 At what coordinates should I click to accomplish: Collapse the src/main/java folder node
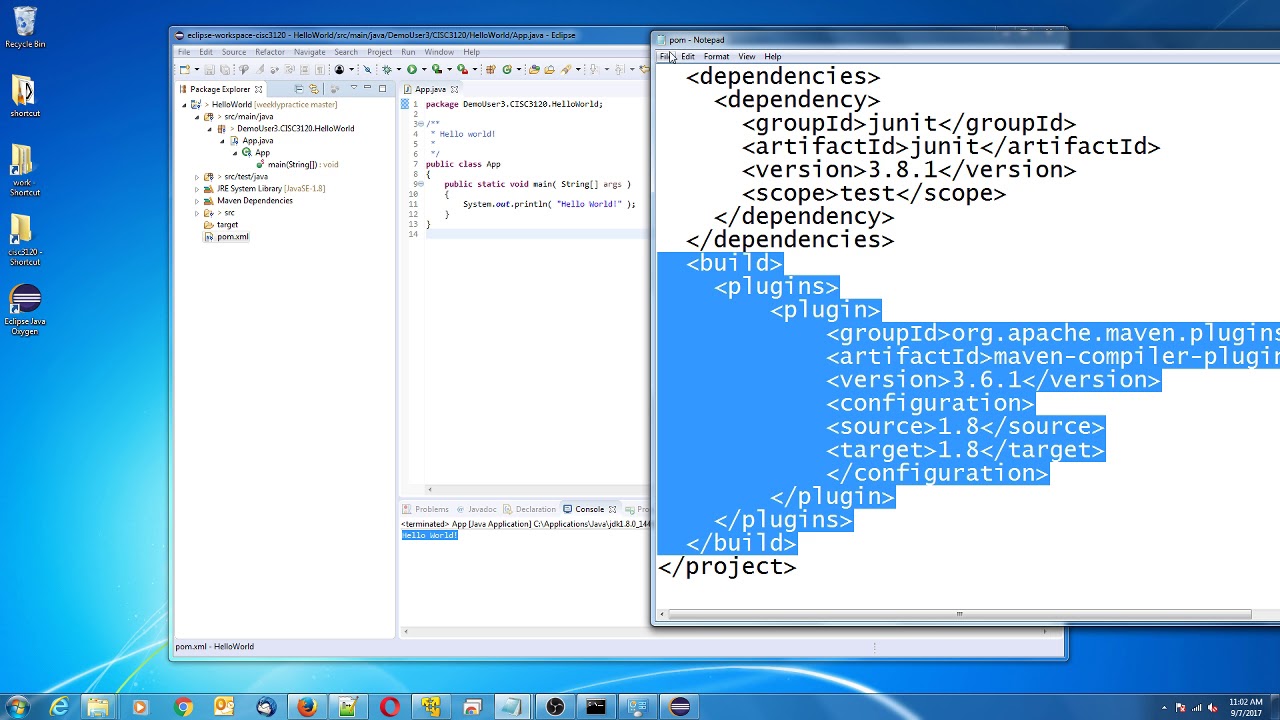point(197,116)
